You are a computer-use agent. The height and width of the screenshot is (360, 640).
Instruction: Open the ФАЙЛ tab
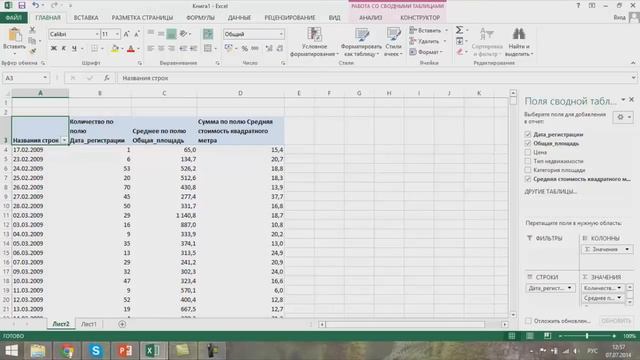13,18
